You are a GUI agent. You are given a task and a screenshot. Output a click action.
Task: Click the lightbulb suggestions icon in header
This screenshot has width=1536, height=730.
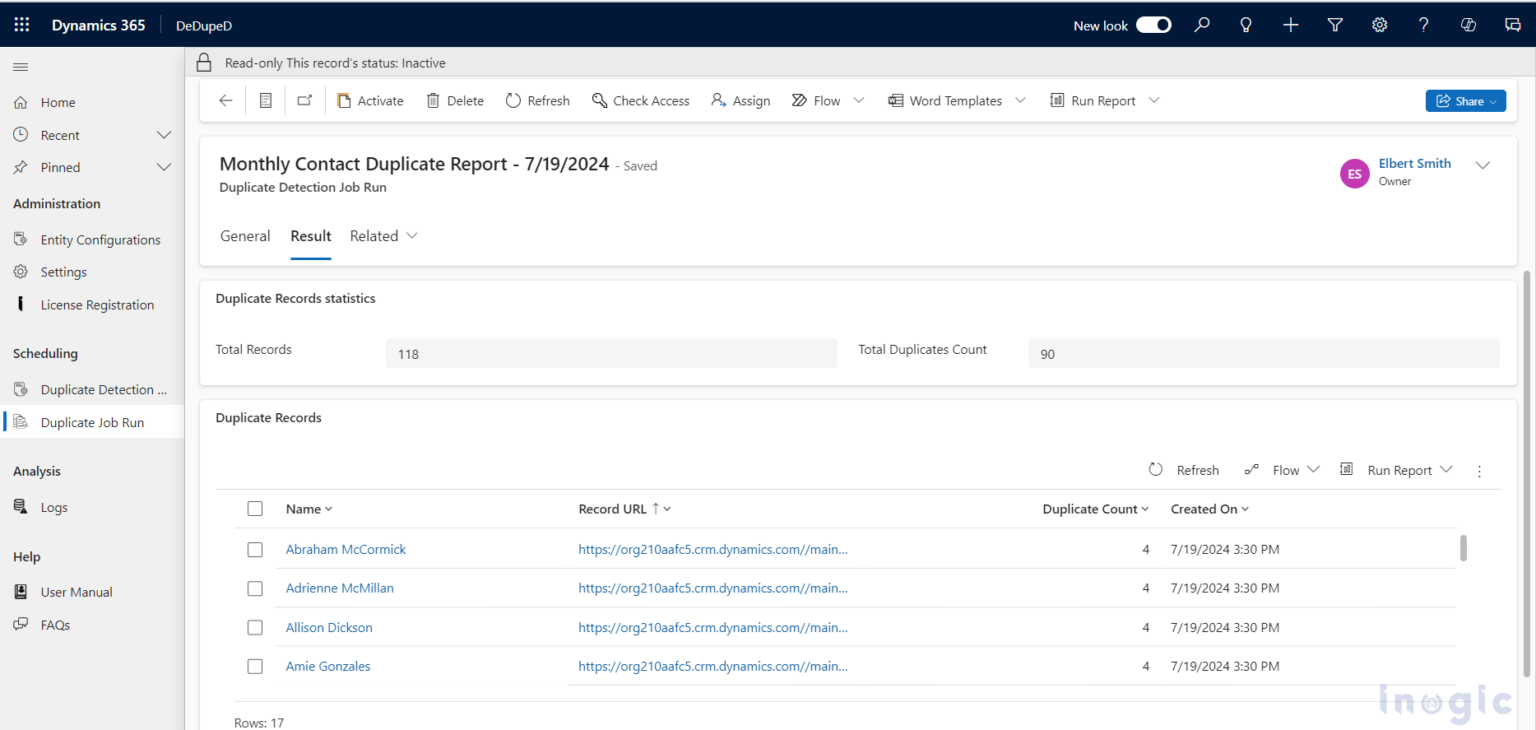[x=1246, y=24]
